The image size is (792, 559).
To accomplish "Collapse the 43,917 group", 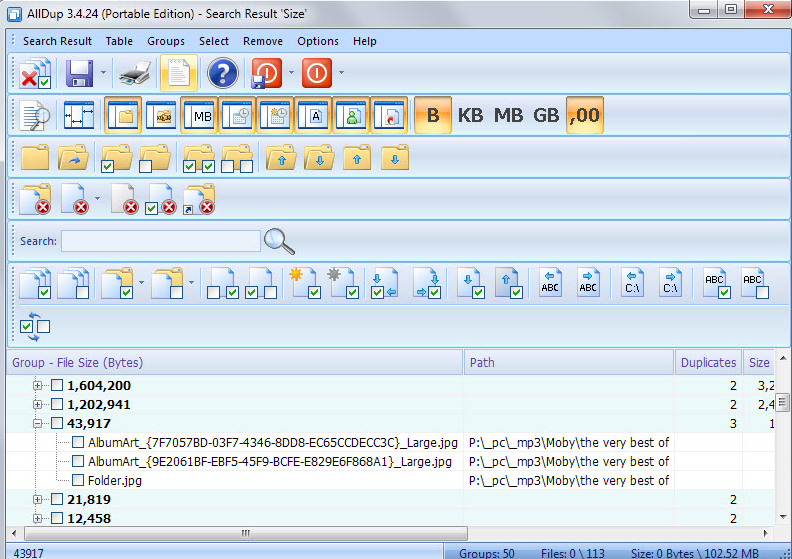I will tap(38, 424).
